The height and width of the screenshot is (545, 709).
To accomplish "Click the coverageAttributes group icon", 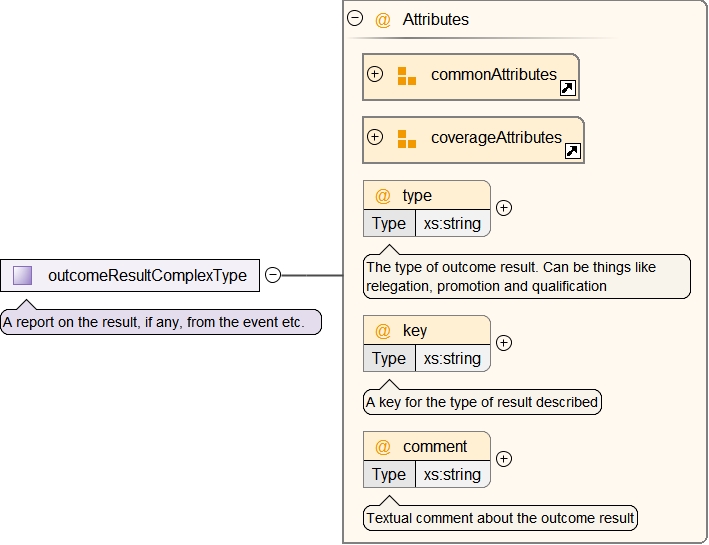I will [x=406, y=139].
